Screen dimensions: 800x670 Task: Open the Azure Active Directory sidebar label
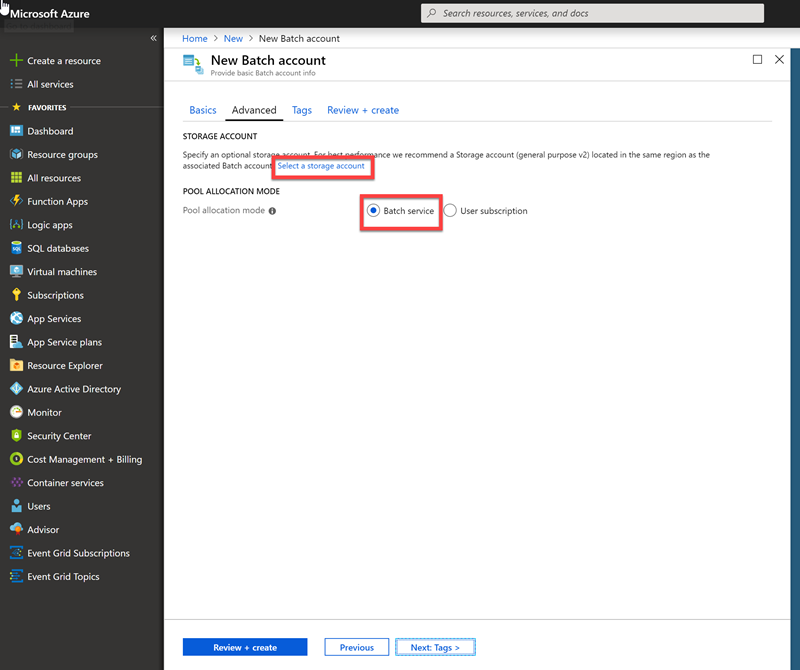(74, 389)
